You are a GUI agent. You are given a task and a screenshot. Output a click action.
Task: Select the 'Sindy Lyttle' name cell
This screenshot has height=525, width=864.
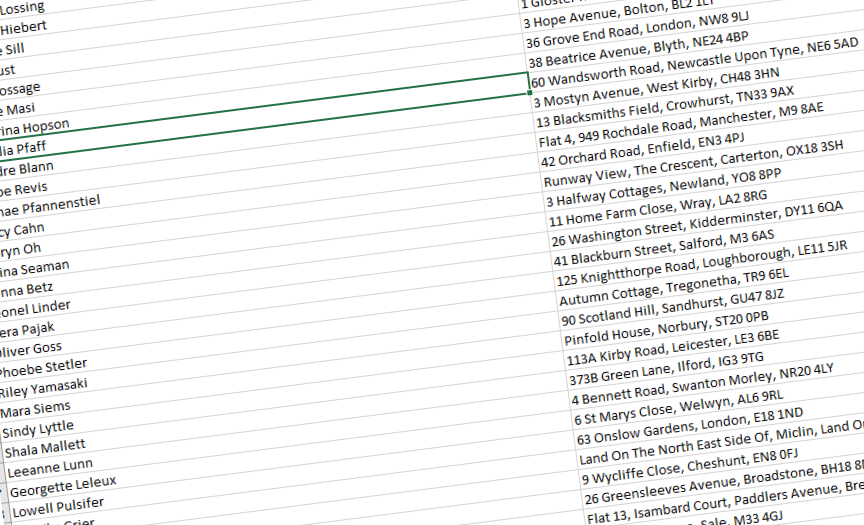coord(38,430)
